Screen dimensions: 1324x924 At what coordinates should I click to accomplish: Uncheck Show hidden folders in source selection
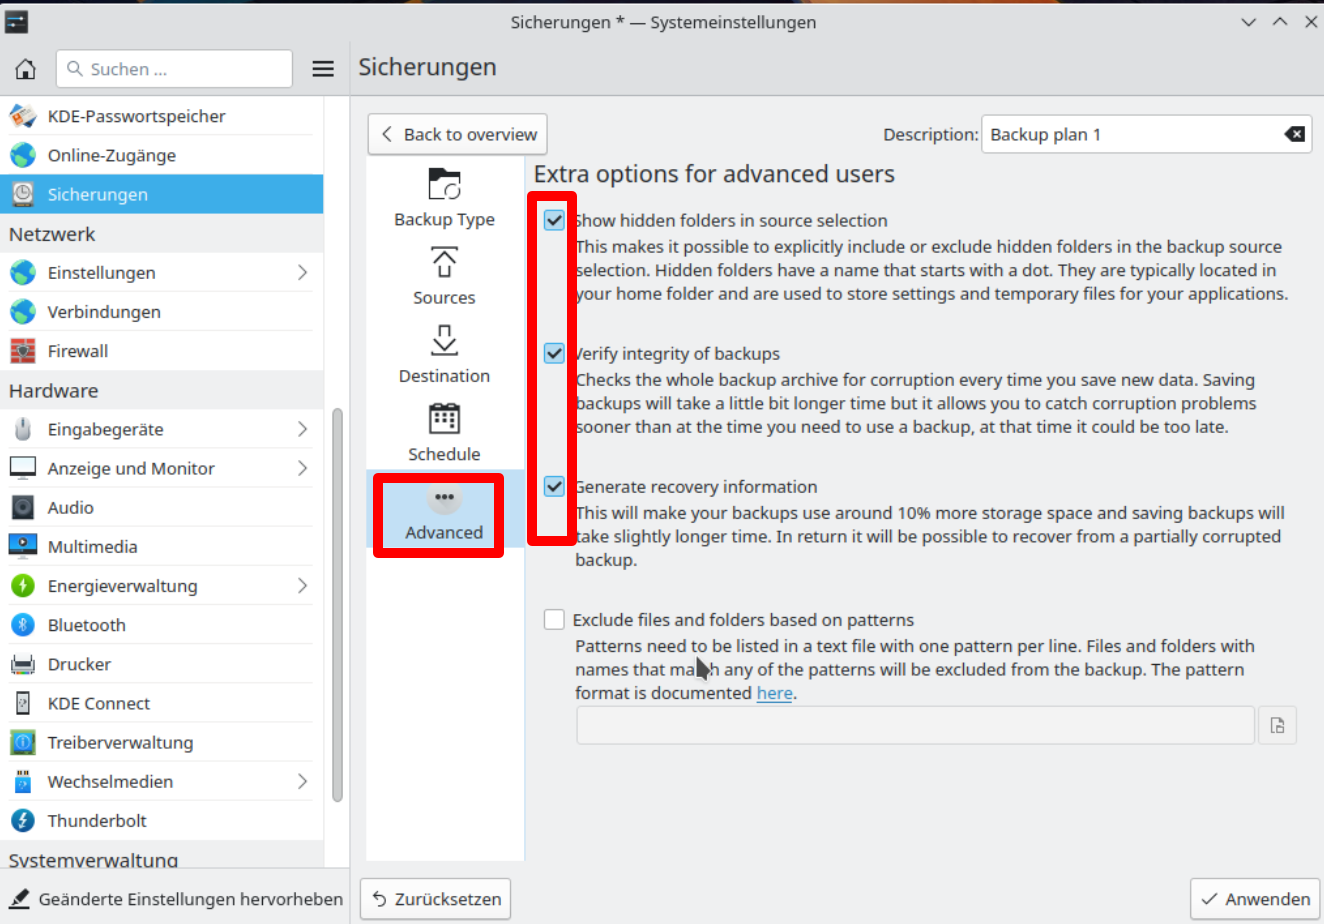554,220
